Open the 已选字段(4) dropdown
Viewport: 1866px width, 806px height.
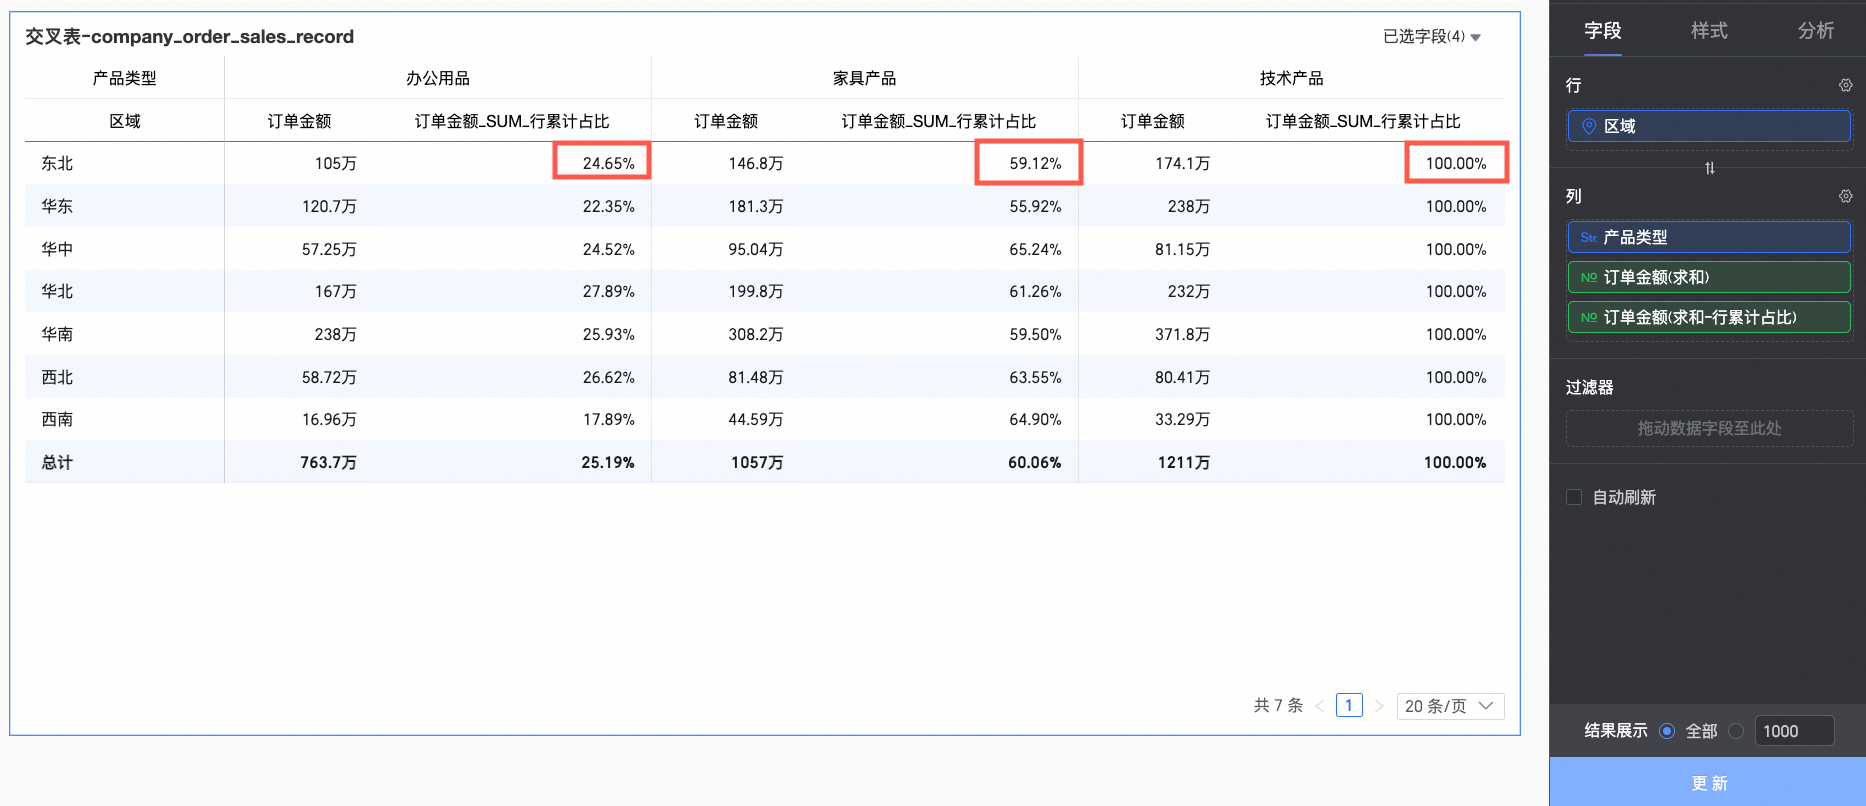[x=1431, y=37]
